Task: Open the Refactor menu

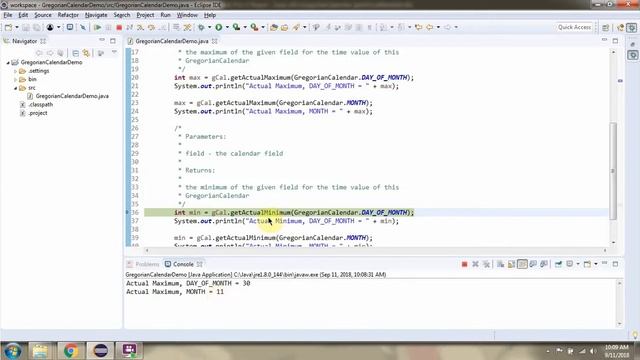Action: [x=68, y=15]
